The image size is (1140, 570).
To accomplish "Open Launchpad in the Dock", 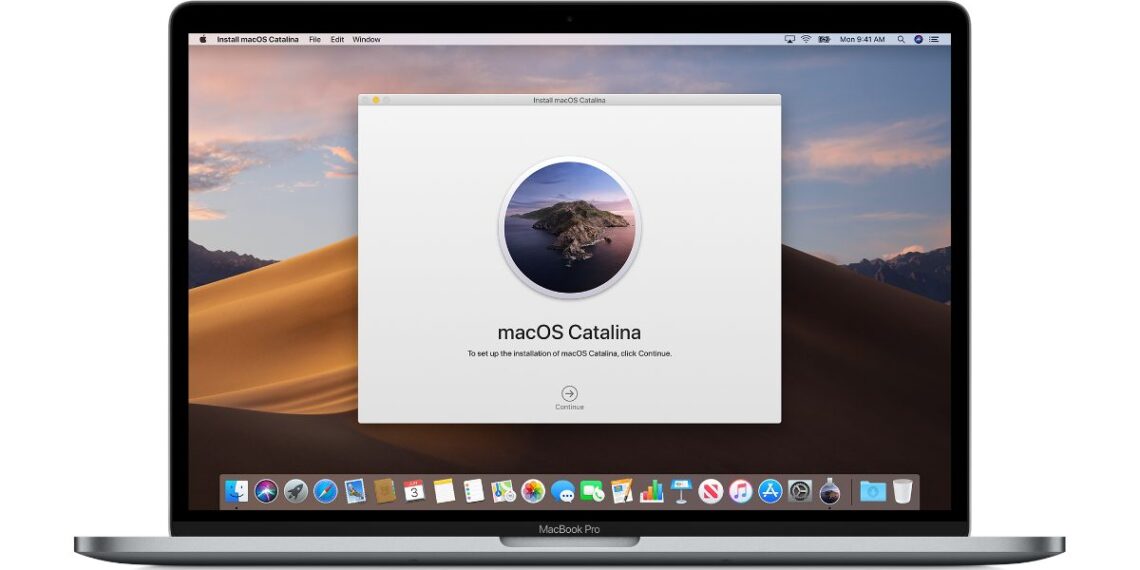I will (x=295, y=491).
